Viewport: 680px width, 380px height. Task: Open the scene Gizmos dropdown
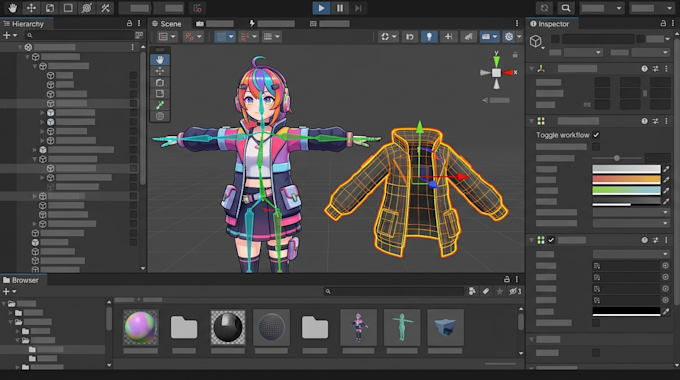[x=512, y=37]
